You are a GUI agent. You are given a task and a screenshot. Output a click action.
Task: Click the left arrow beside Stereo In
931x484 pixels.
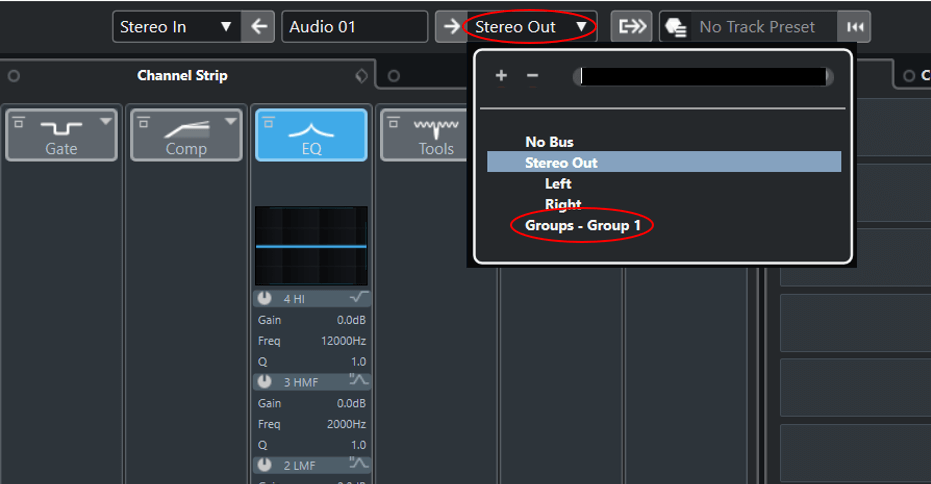[x=258, y=27]
